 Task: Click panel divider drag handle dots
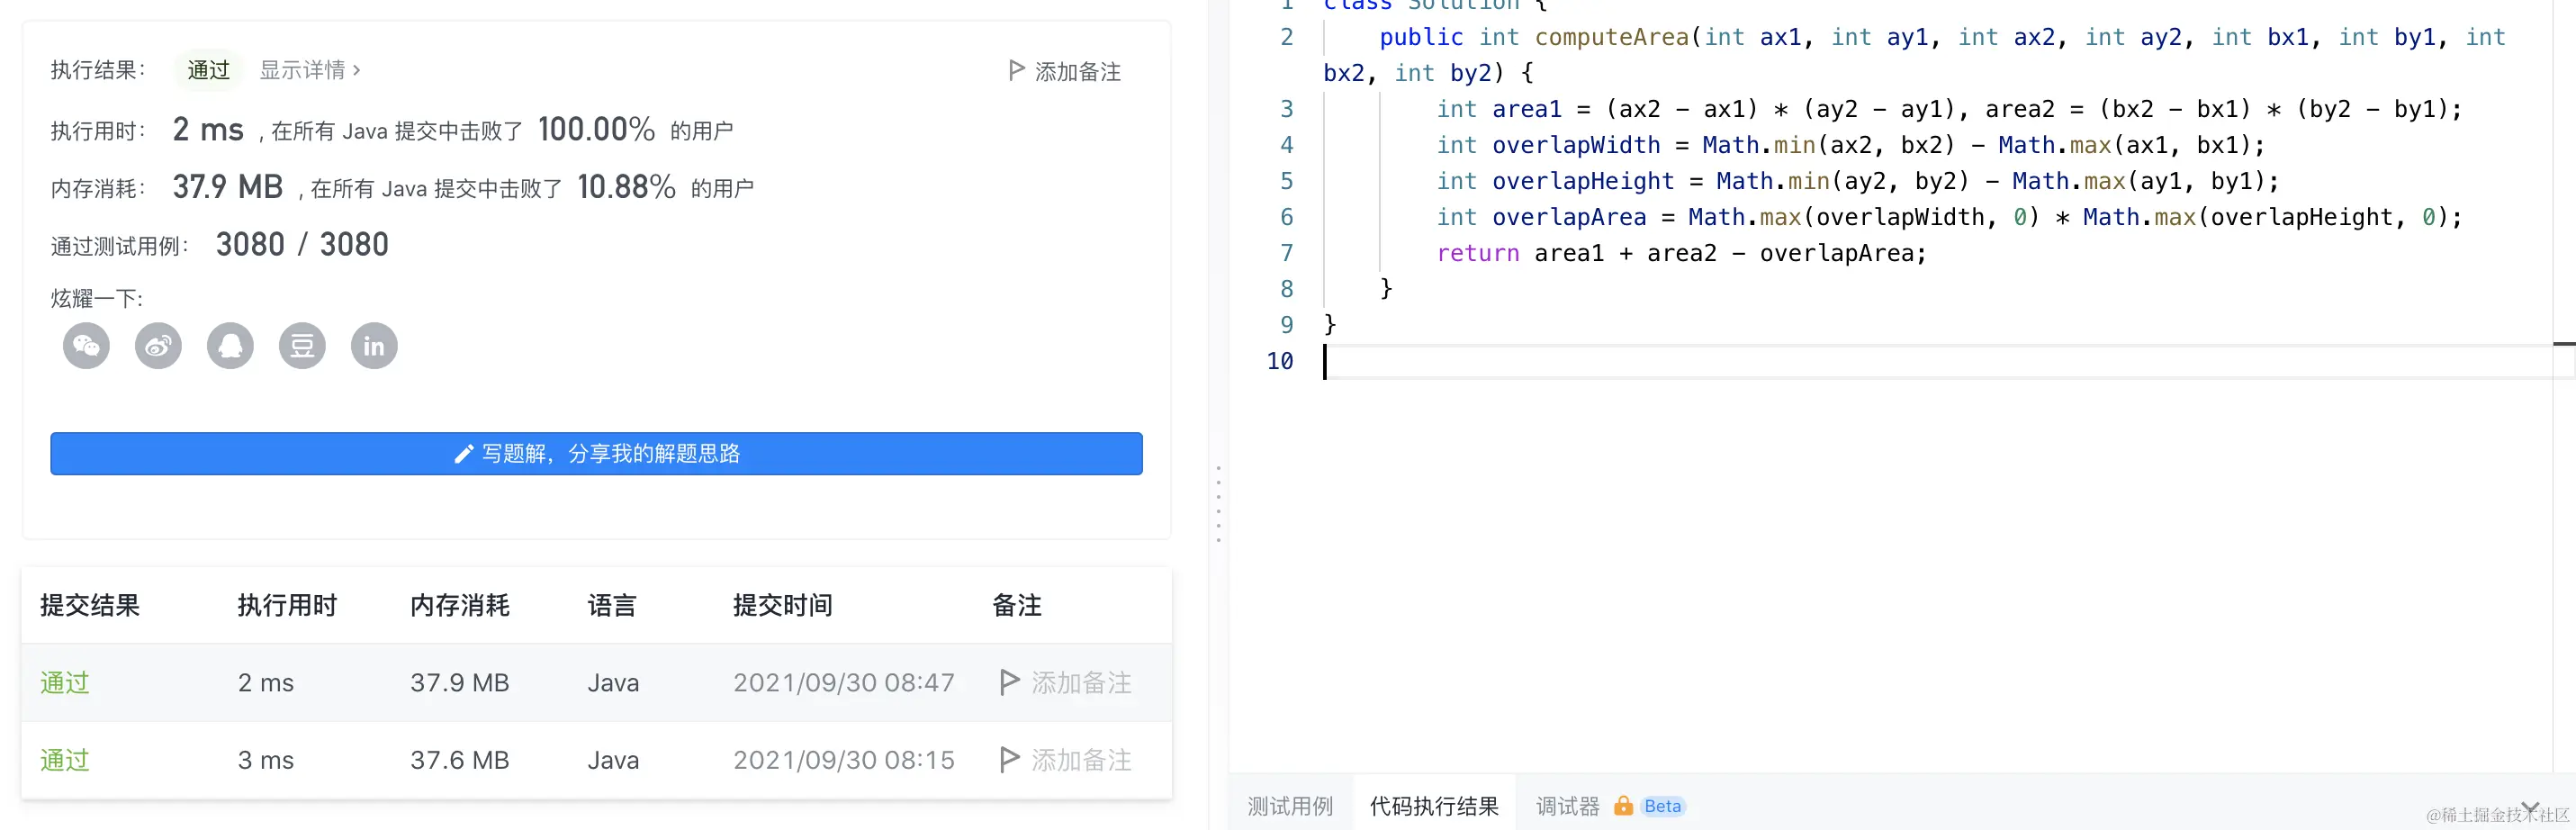(x=1218, y=504)
